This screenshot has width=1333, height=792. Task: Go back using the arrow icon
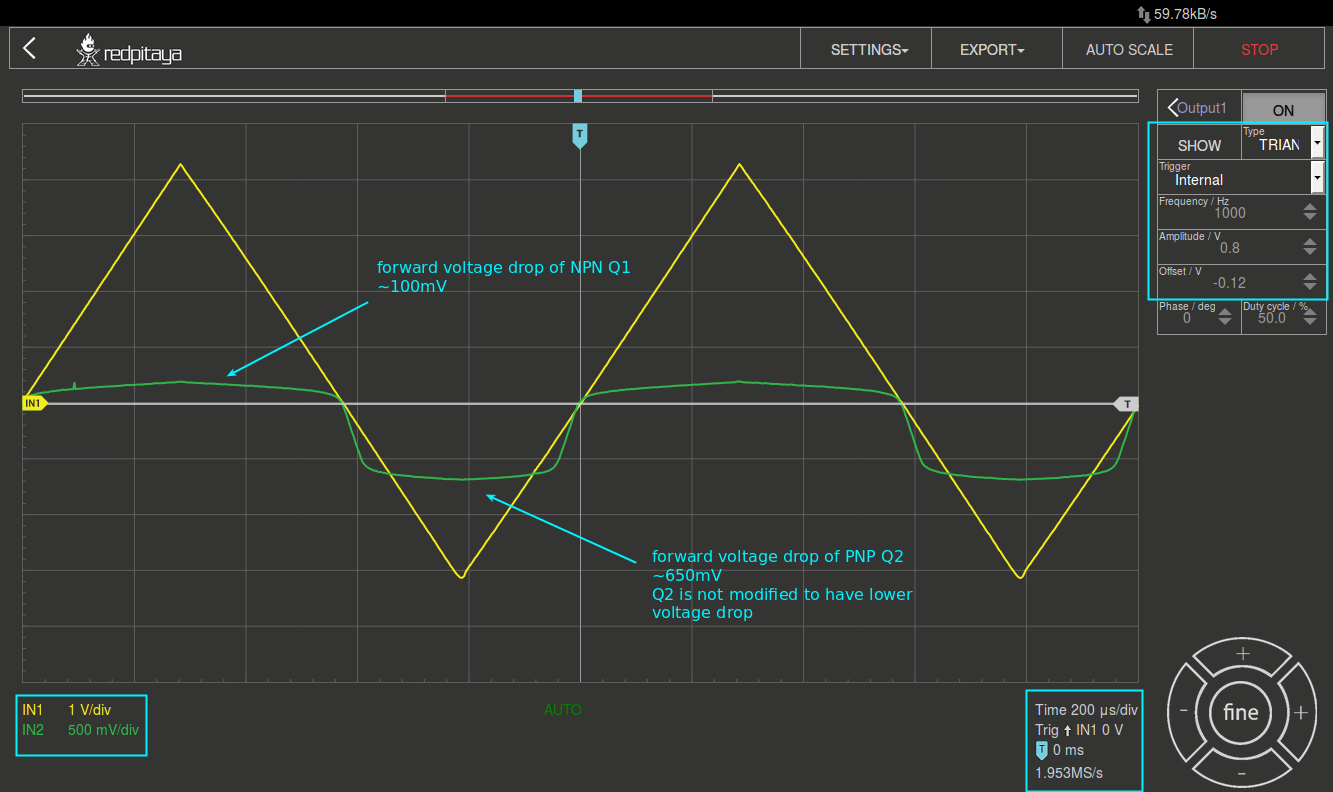tap(30, 48)
